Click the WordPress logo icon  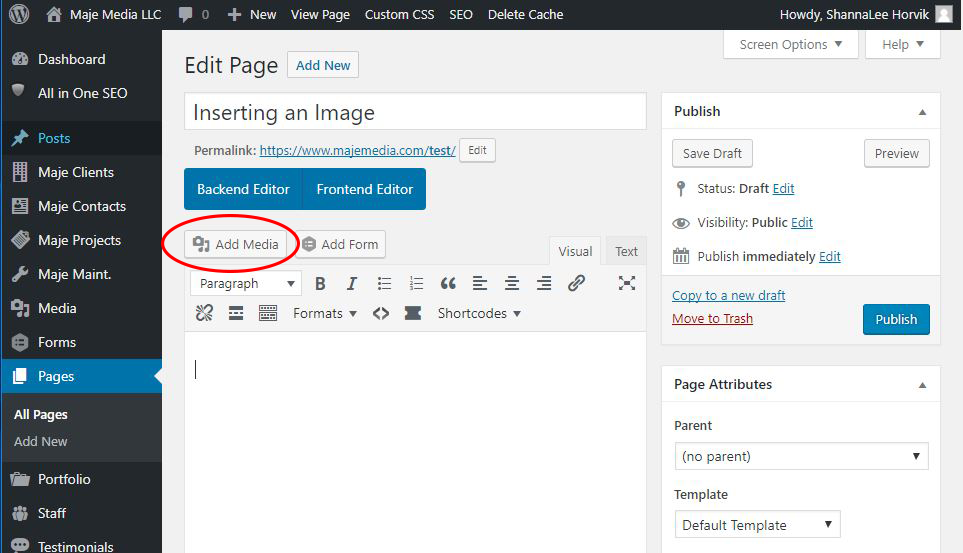19,14
